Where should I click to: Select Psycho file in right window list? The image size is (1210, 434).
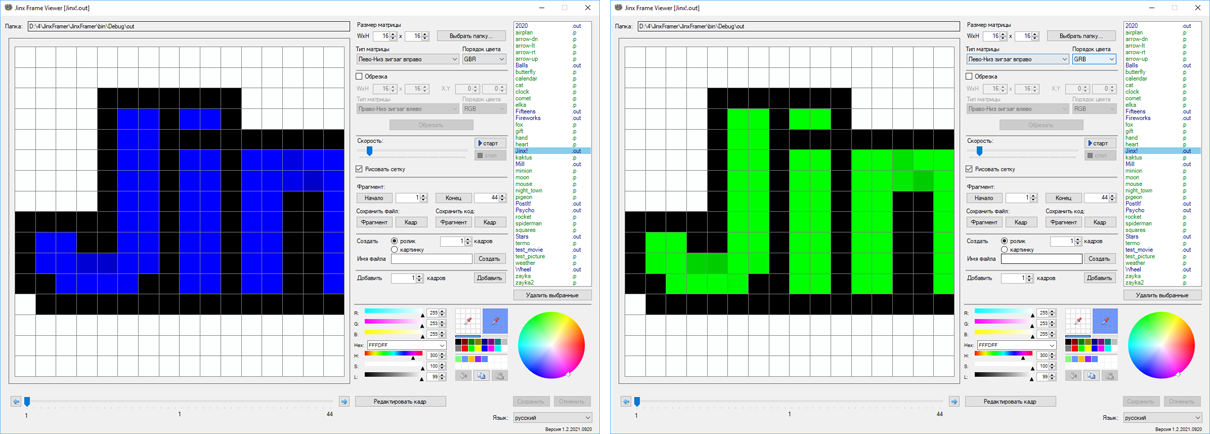click(x=1134, y=210)
